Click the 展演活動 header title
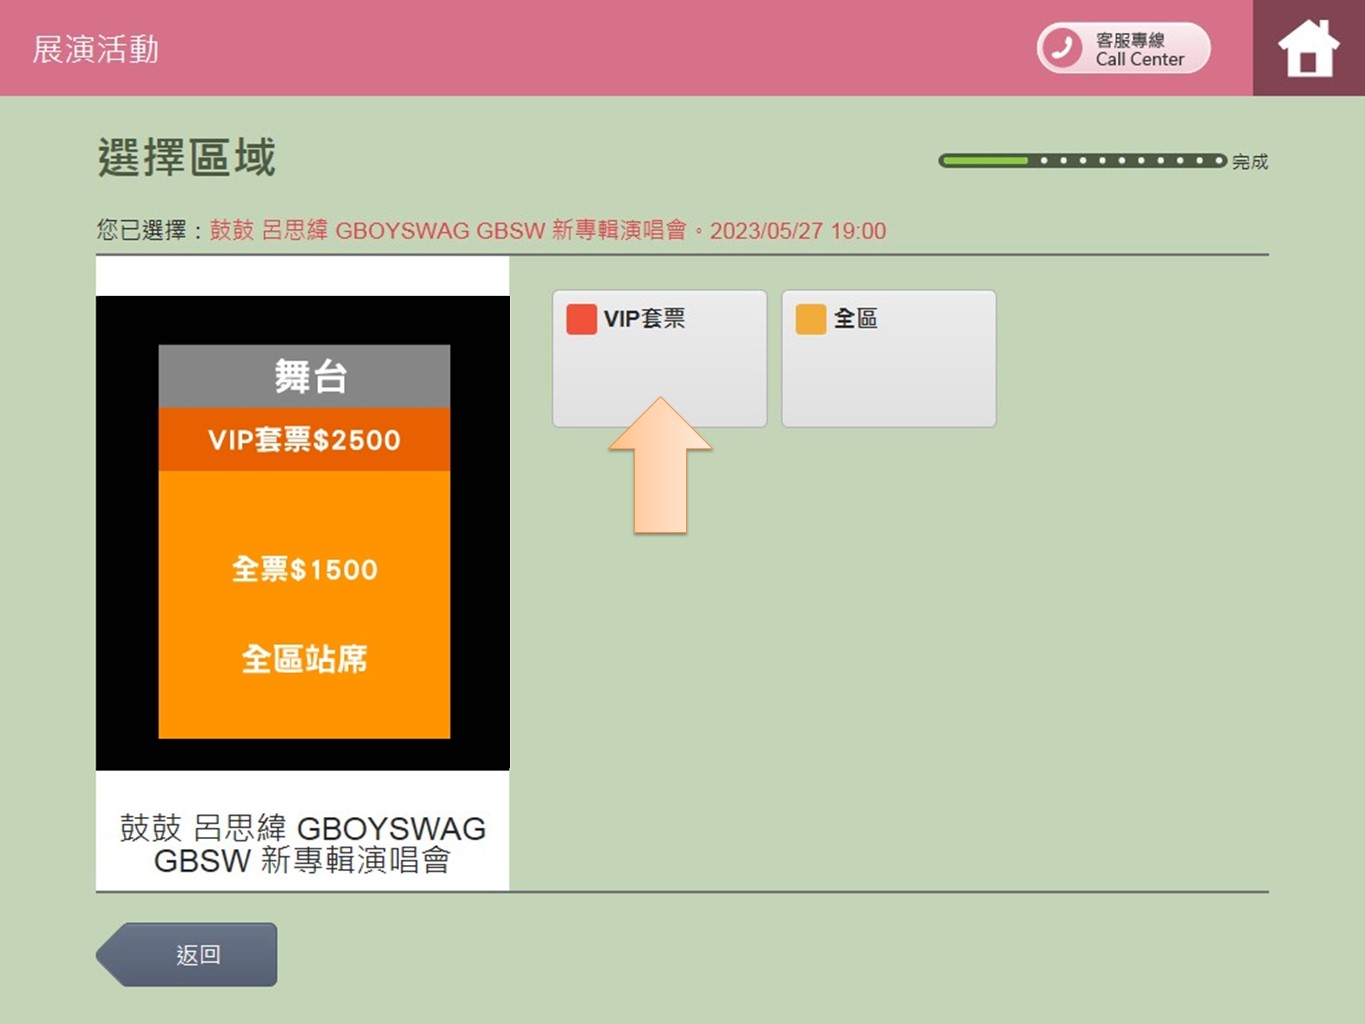The height and width of the screenshot is (1024, 1365). 96,49
